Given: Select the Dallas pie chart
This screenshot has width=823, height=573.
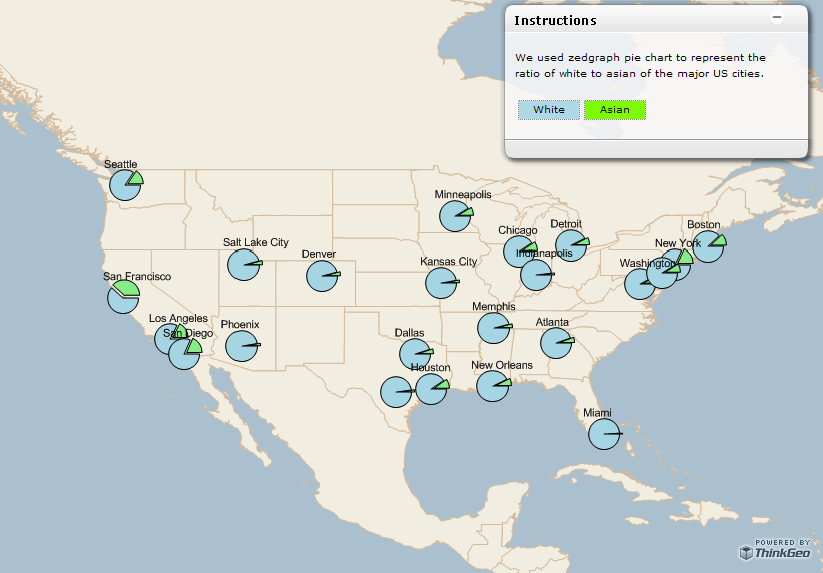Looking at the screenshot, I should 416,354.
